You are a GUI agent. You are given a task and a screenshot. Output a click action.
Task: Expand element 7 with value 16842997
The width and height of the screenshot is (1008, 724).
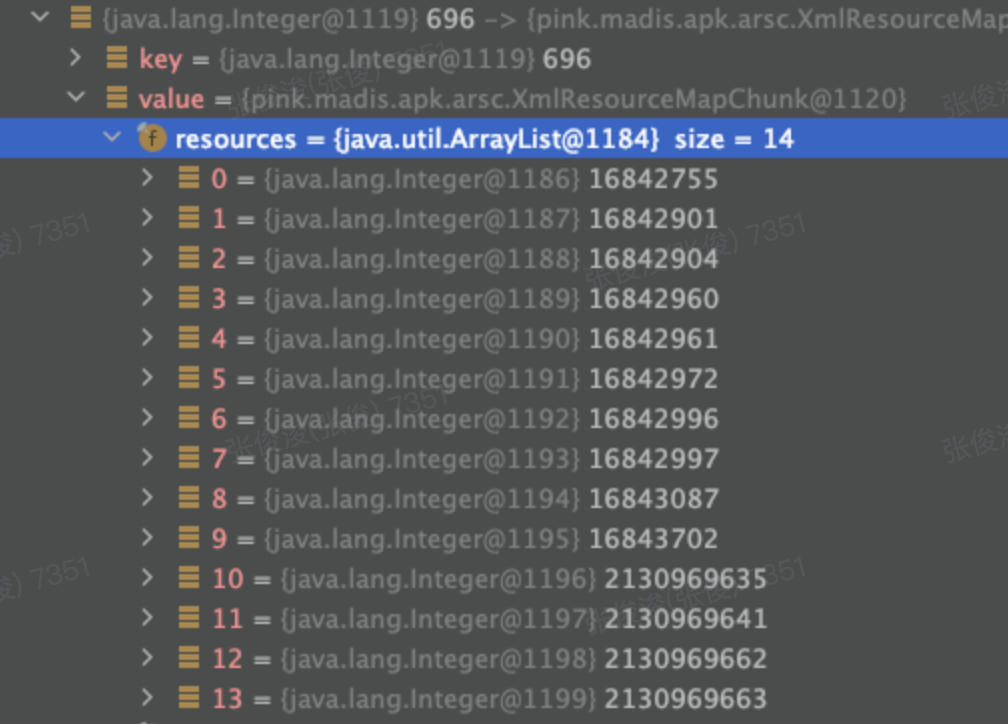[x=147, y=458]
